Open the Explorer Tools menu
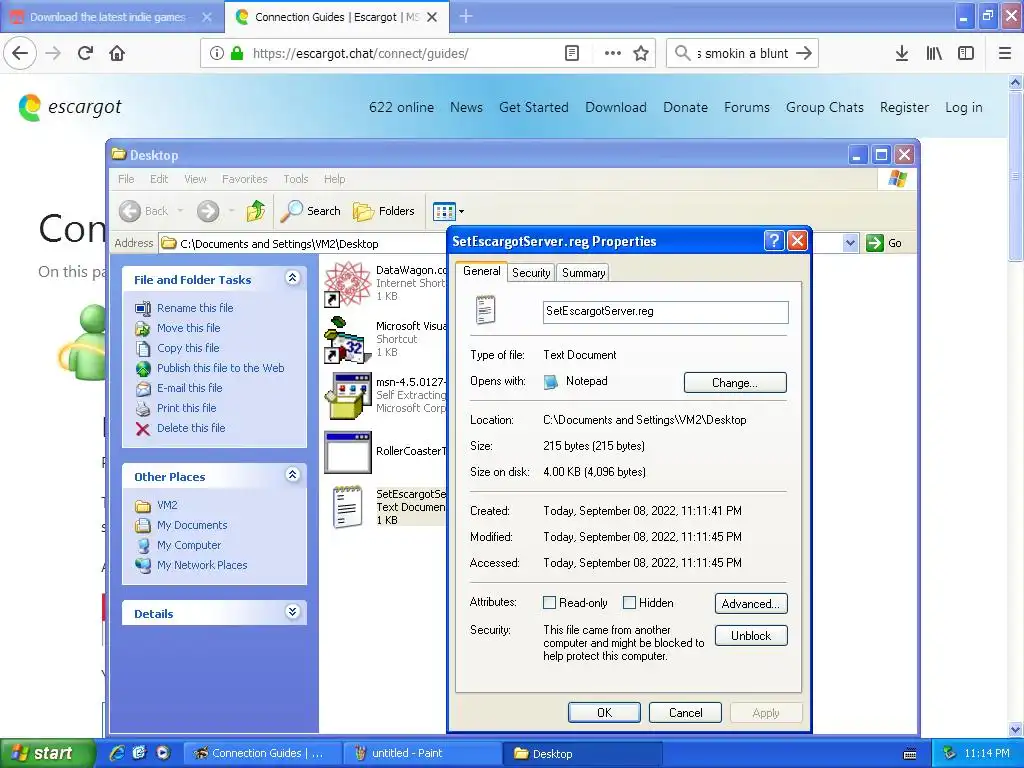This screenshot has width=1024, height=768. tap(295, 179)
